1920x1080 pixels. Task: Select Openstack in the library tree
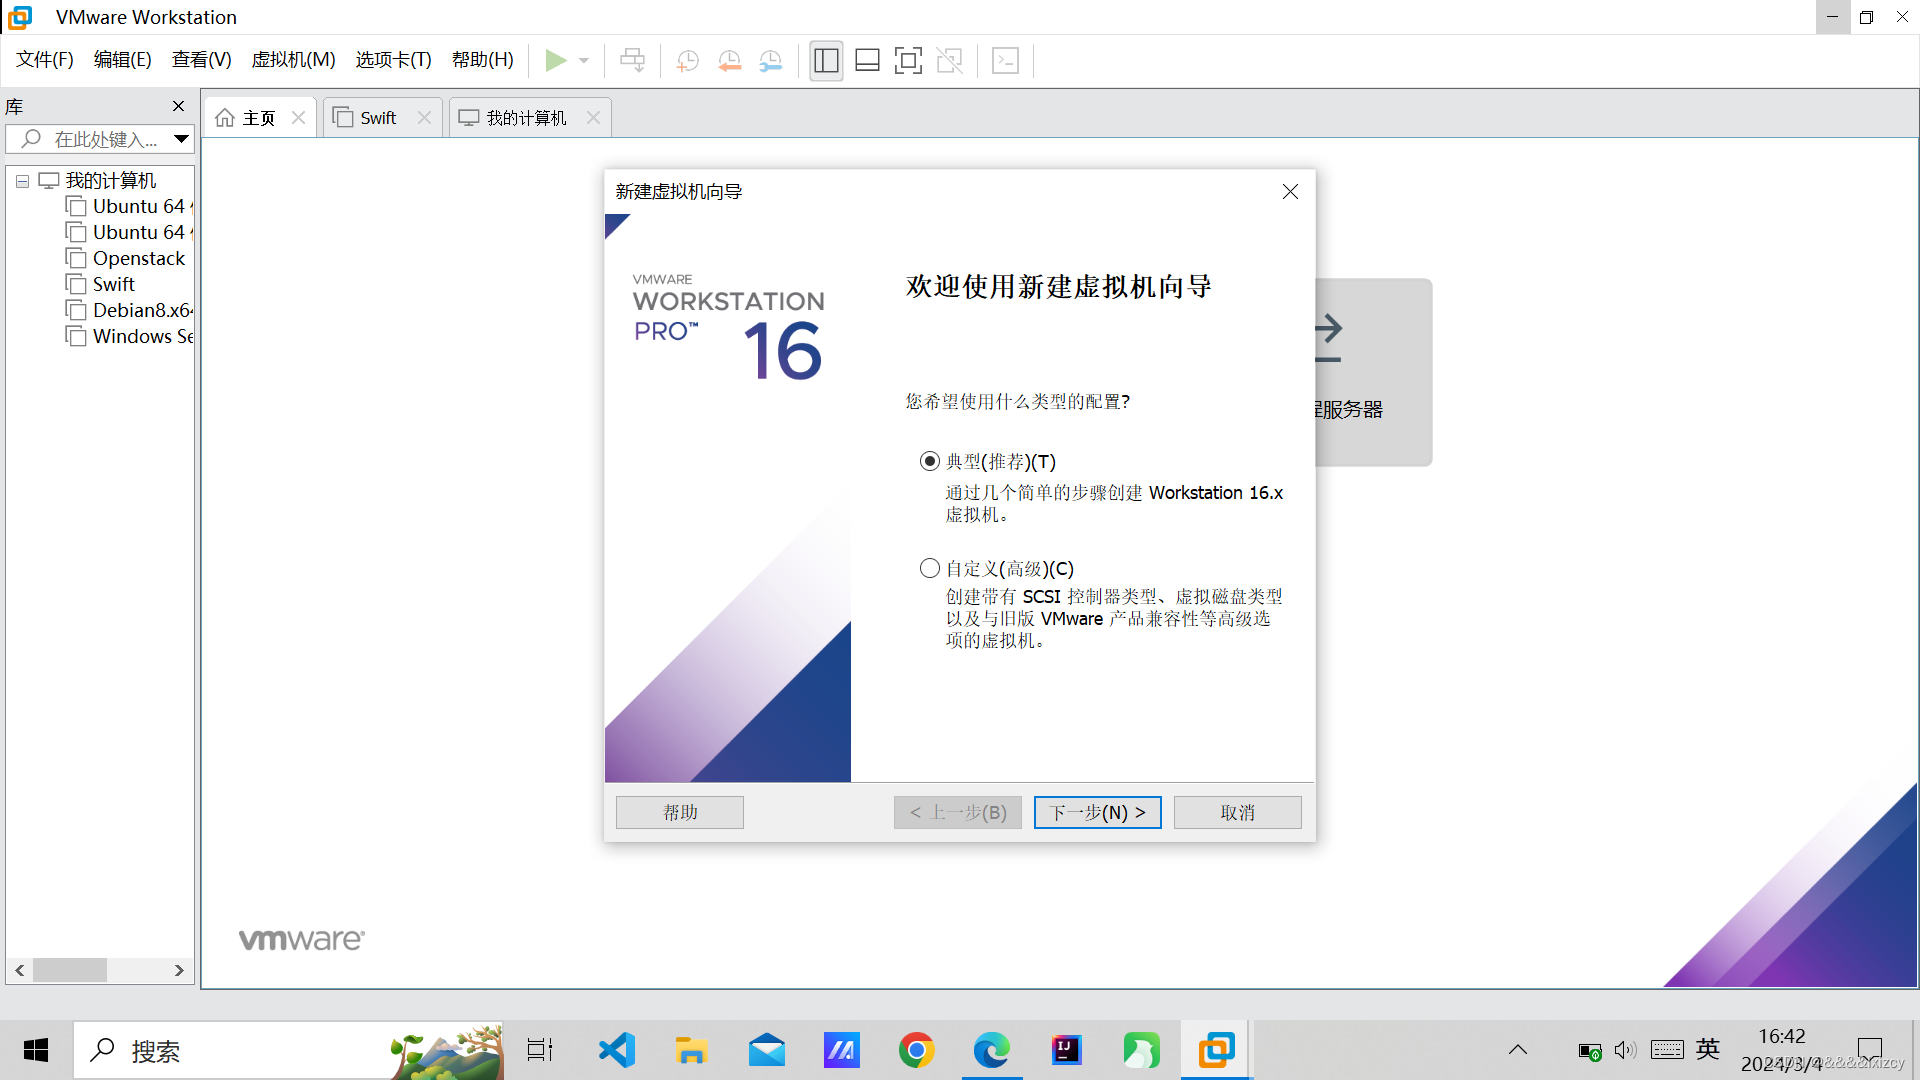138,258
